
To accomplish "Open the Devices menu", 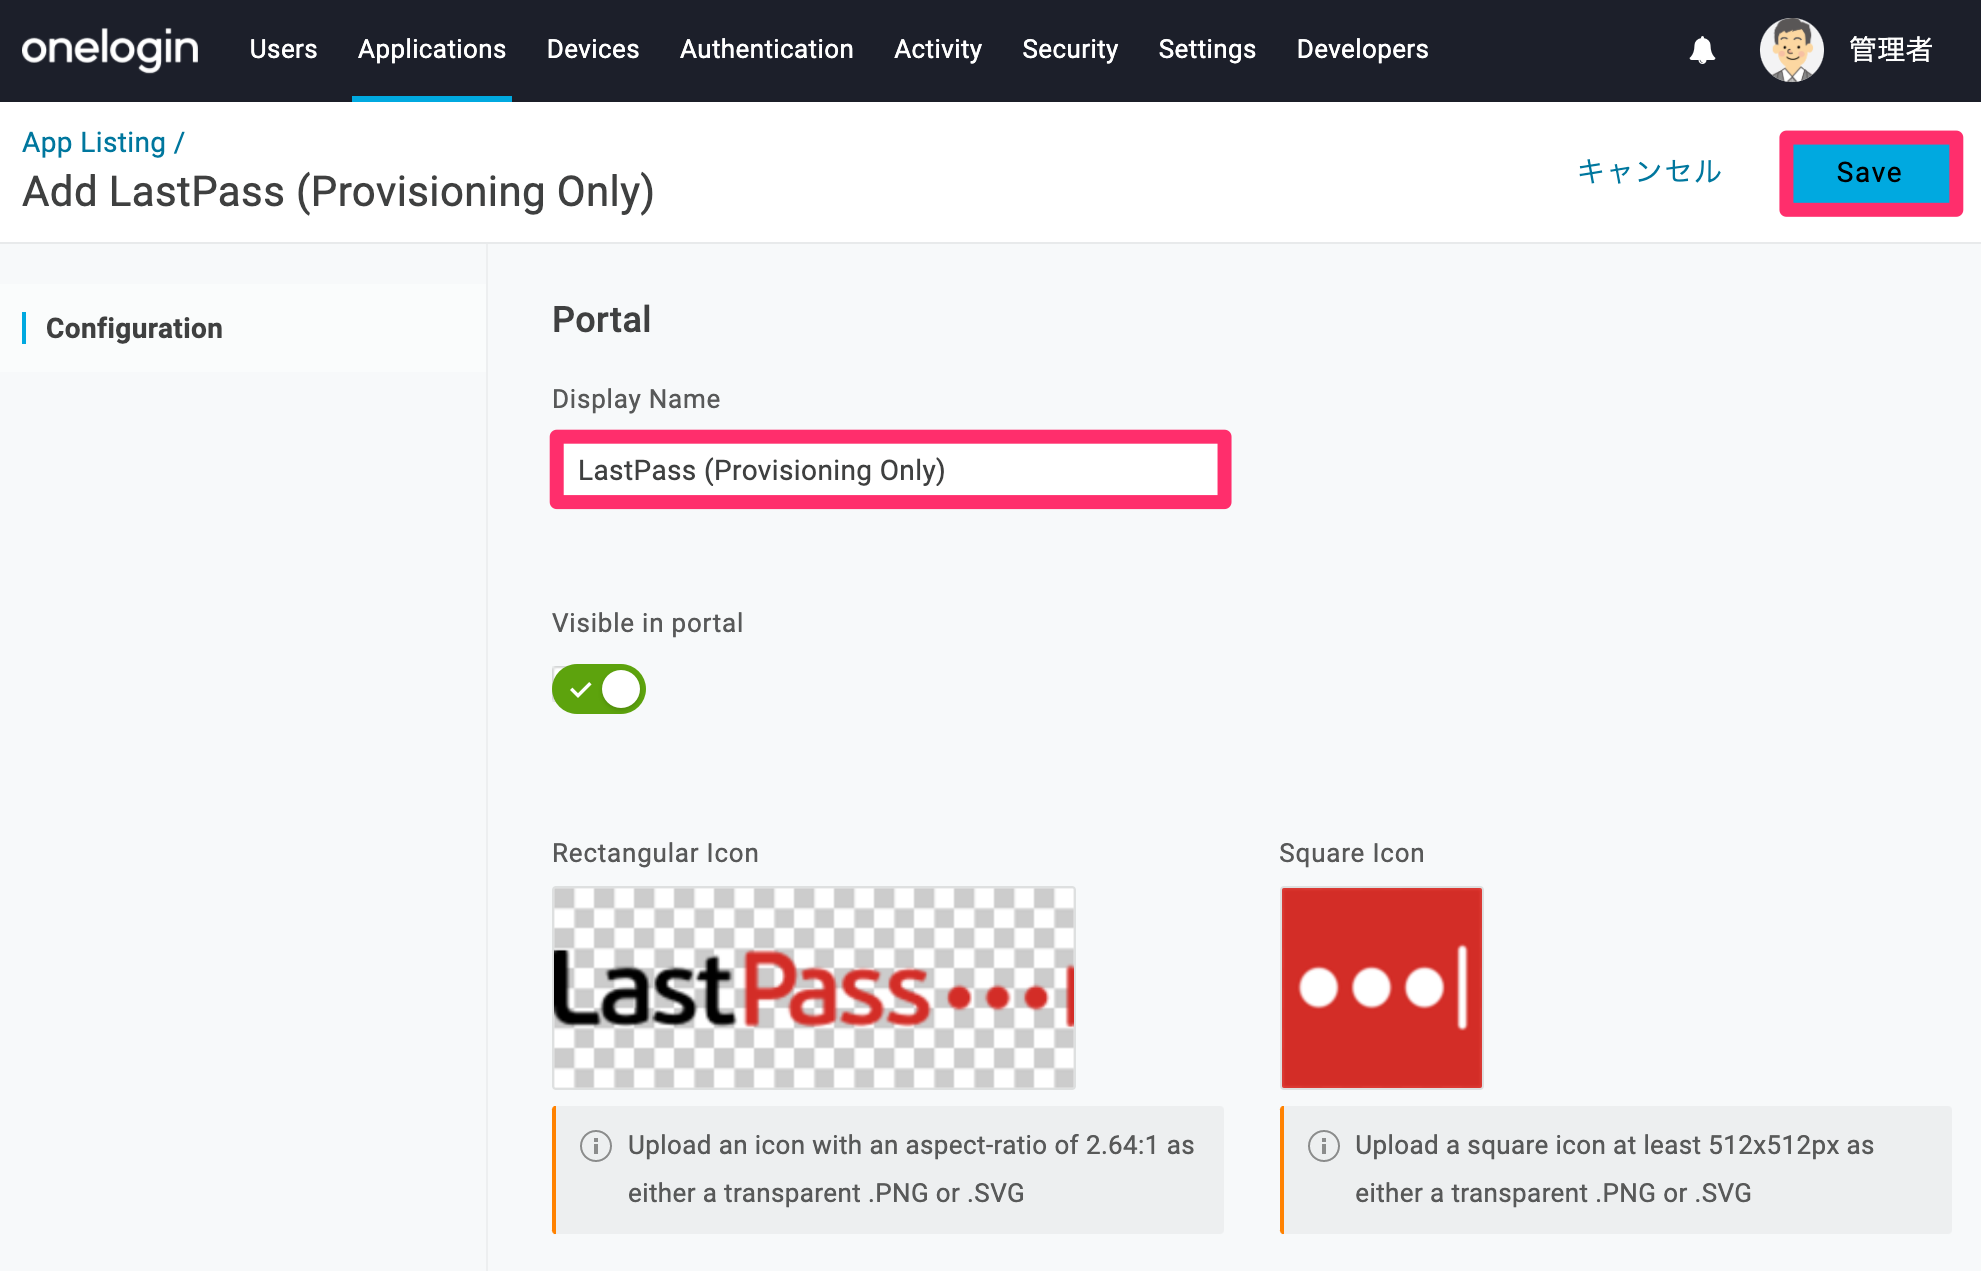I will click(593, 49).
